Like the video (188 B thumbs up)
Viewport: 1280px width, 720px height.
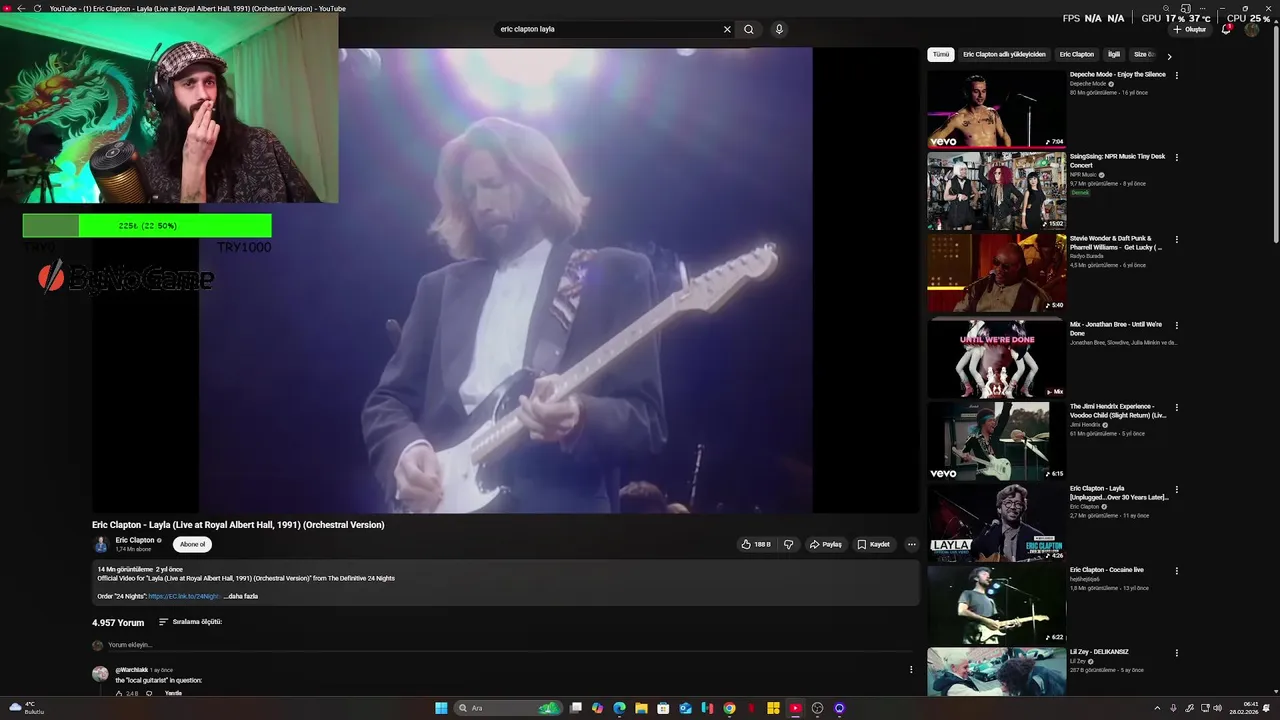pyautogui.click(x=756, y=544)
